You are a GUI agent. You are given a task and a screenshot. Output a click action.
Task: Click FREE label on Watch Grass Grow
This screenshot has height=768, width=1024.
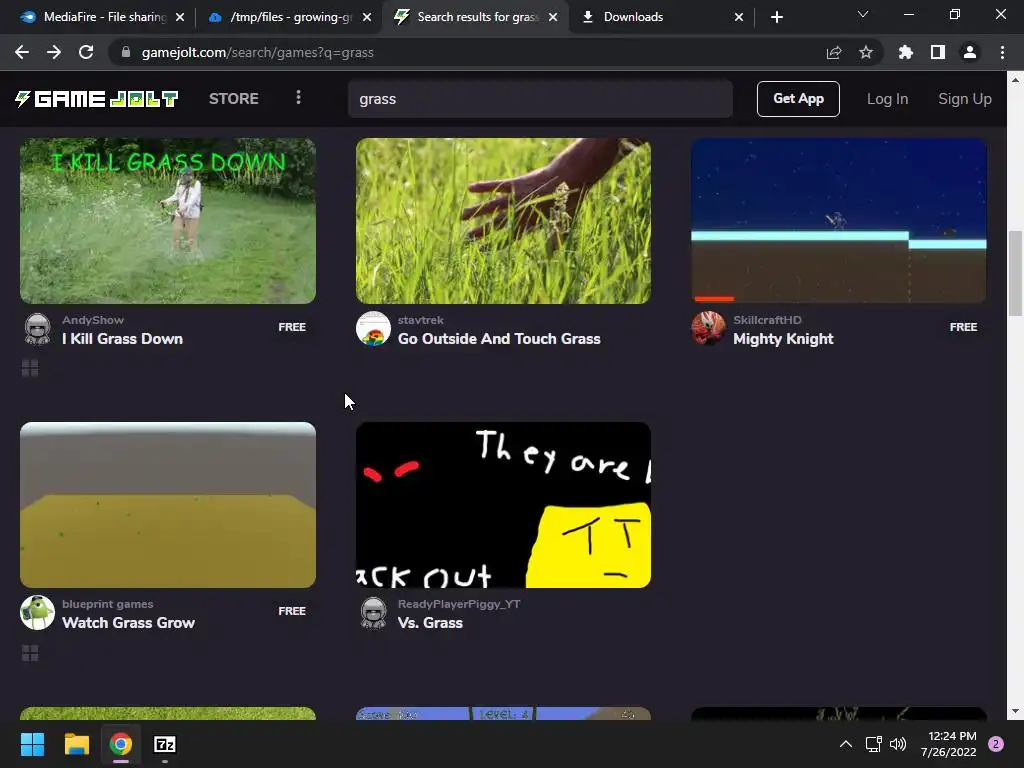pos(292,611)
